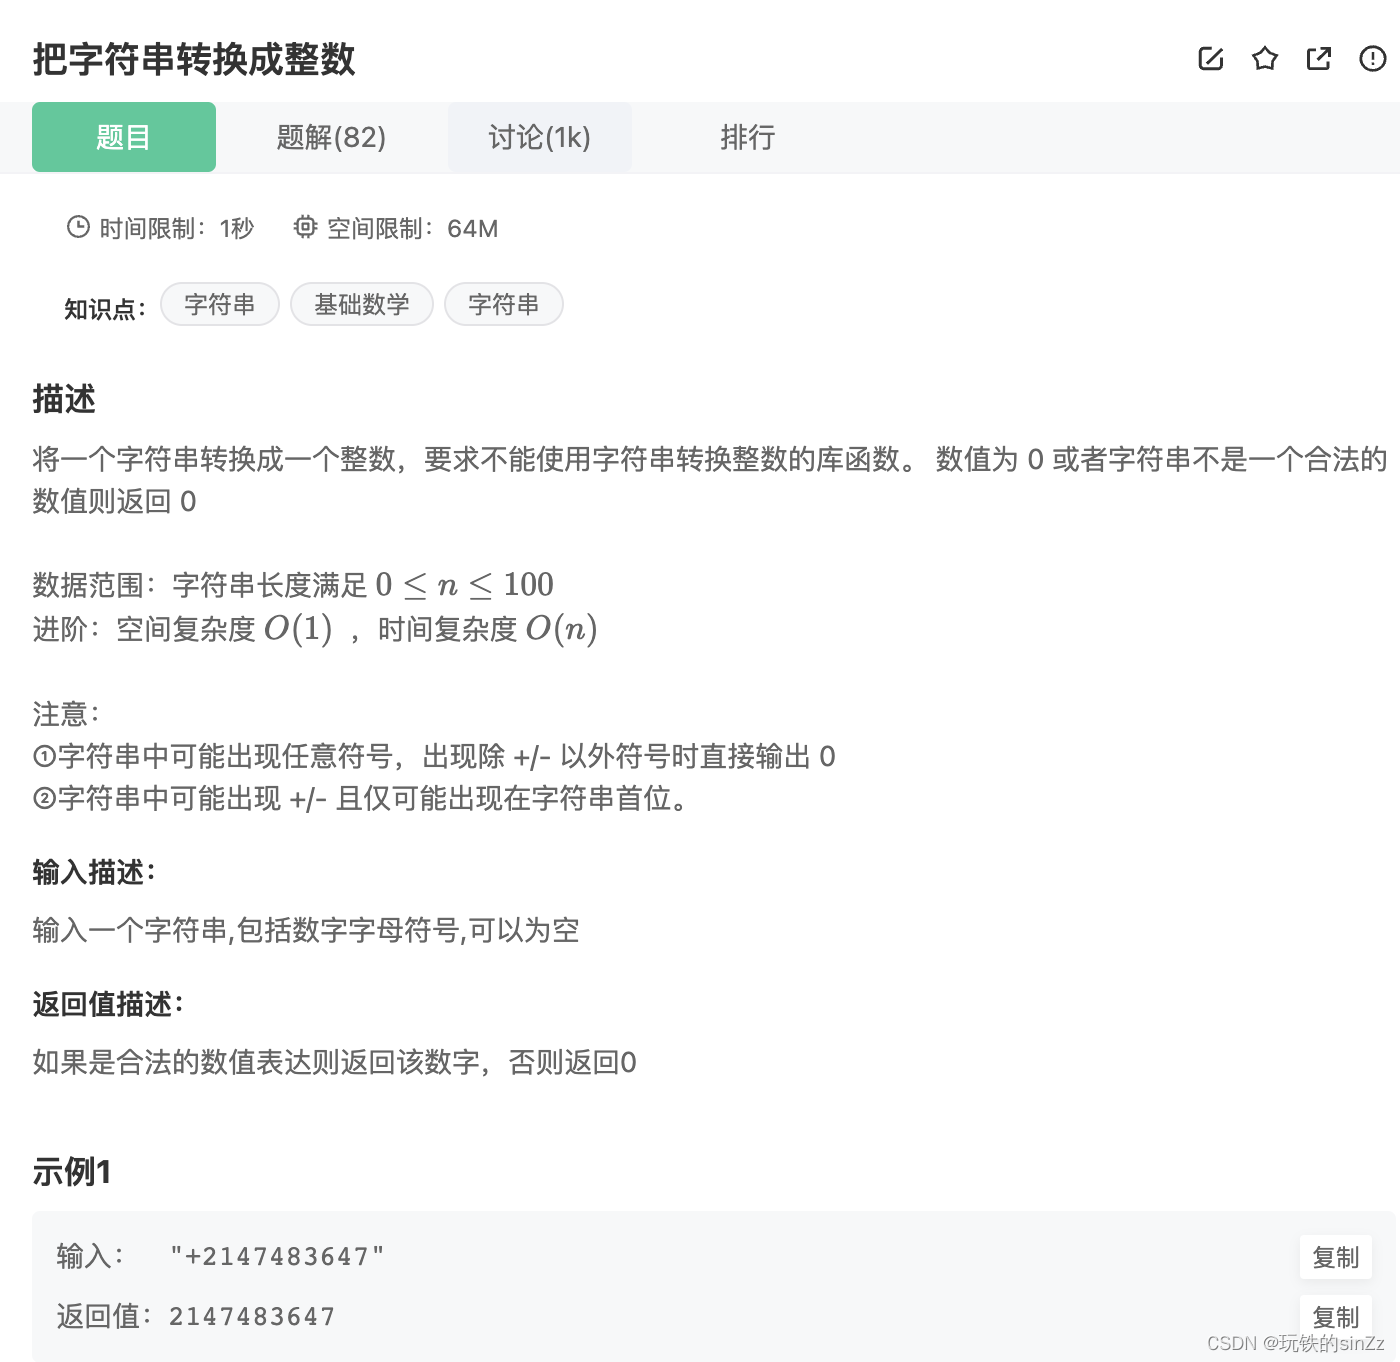Open the 题解(82) tab
The height and width of the screenshot is (1362, 1400).
pos(331,137)
